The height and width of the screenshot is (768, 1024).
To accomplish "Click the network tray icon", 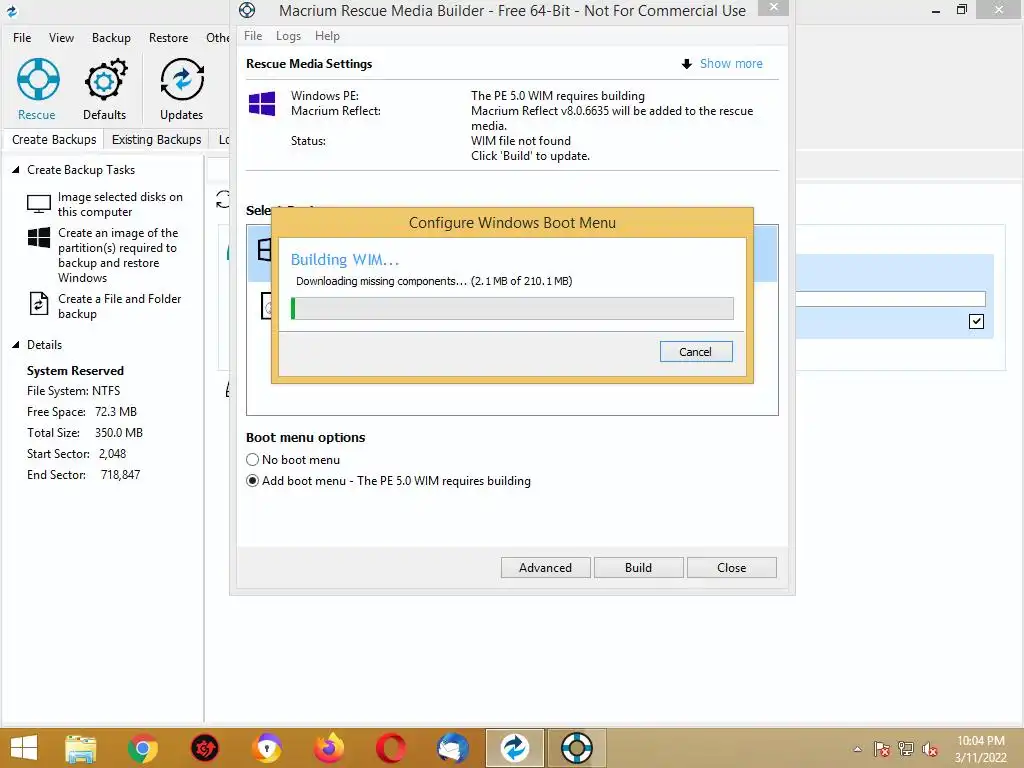I will (x=906, y=749).
